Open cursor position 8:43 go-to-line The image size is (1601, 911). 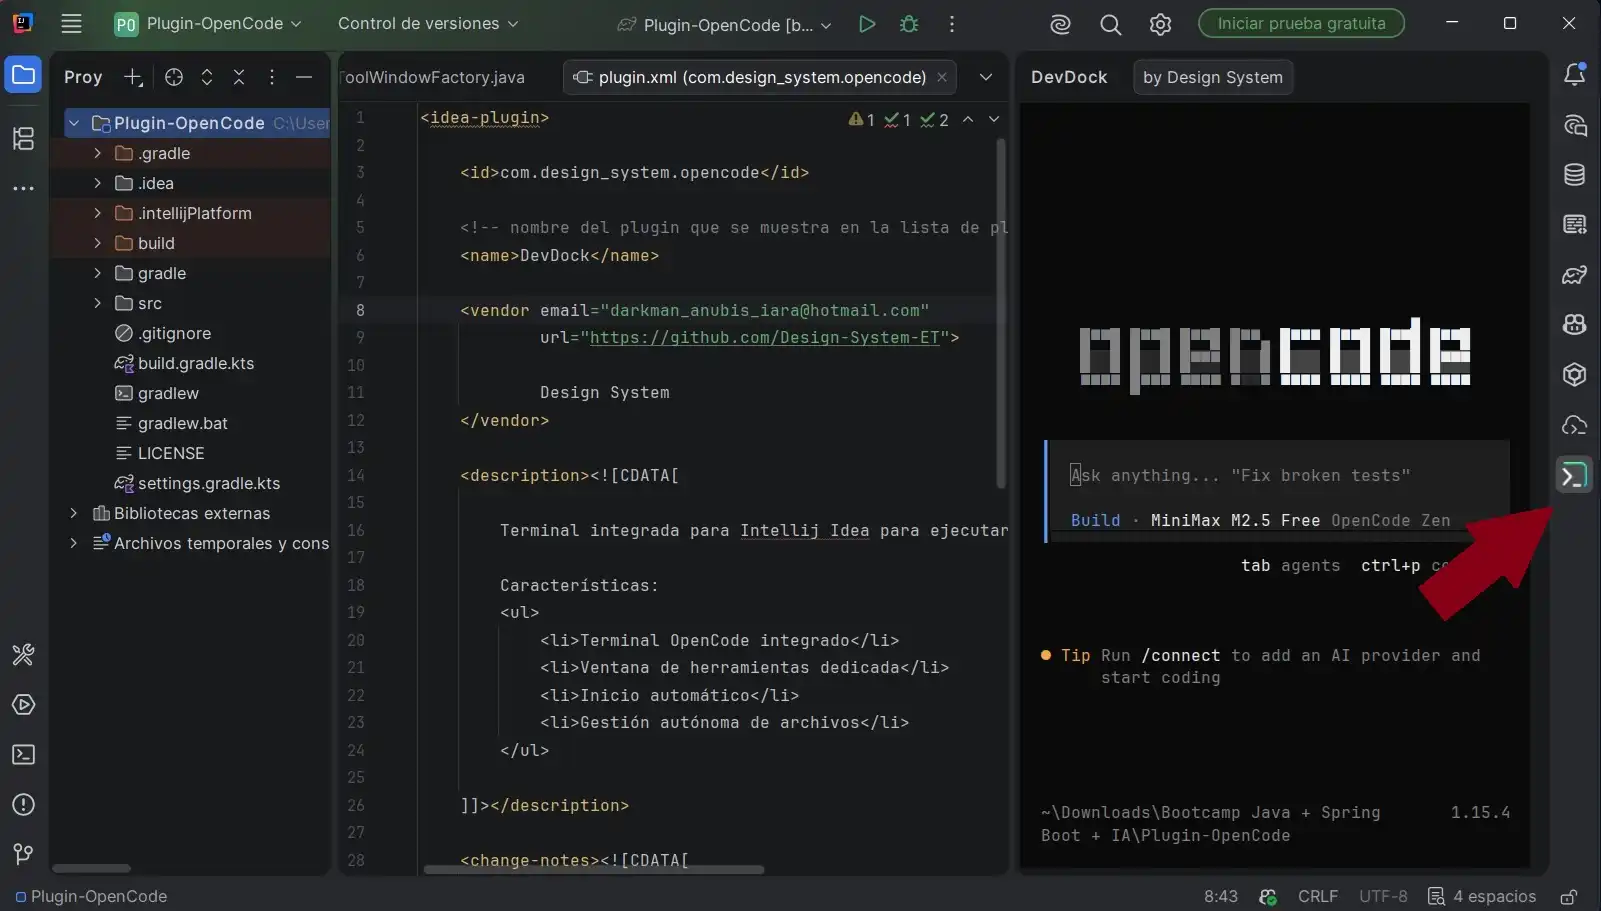click(x=1221, y=897)
